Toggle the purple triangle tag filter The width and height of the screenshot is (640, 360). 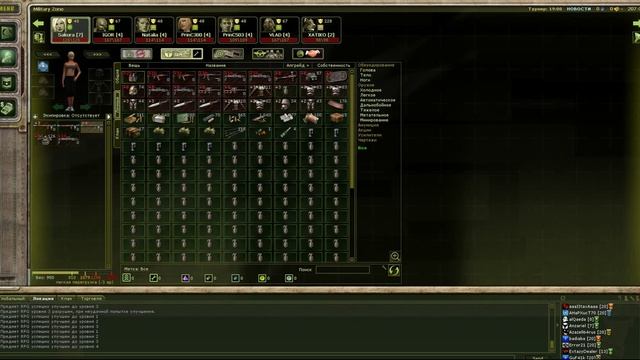coord(185,278)
